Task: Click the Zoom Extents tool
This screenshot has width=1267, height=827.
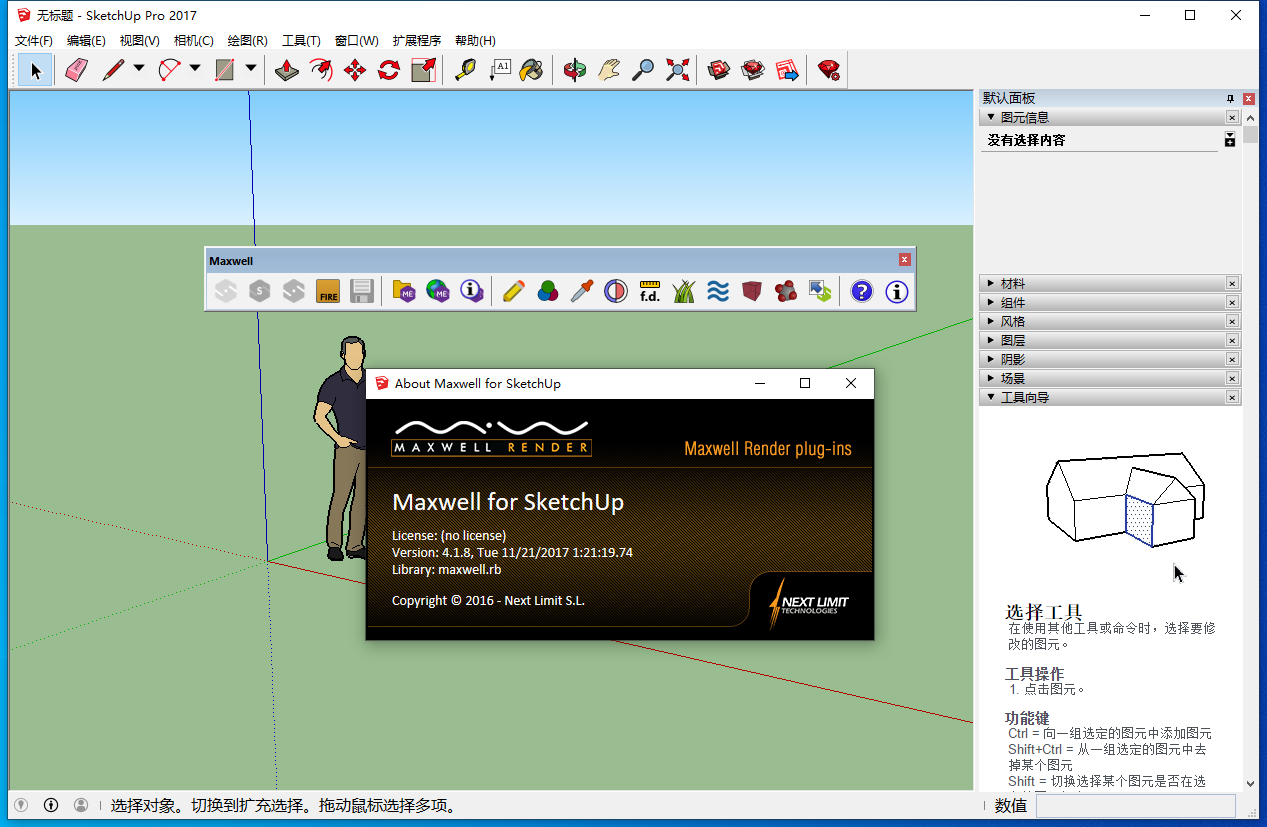Action: coord(677,70)
